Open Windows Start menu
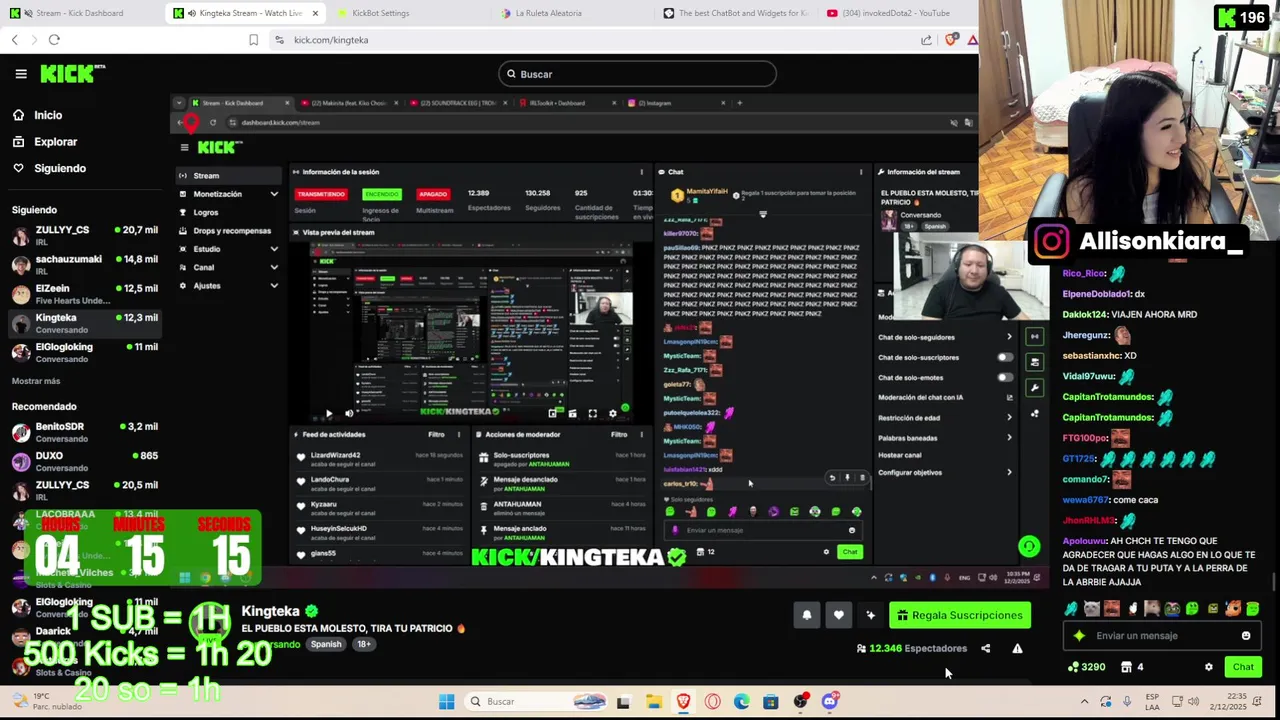The height and width of the screenshot is (720, 1280). [447, 702]
